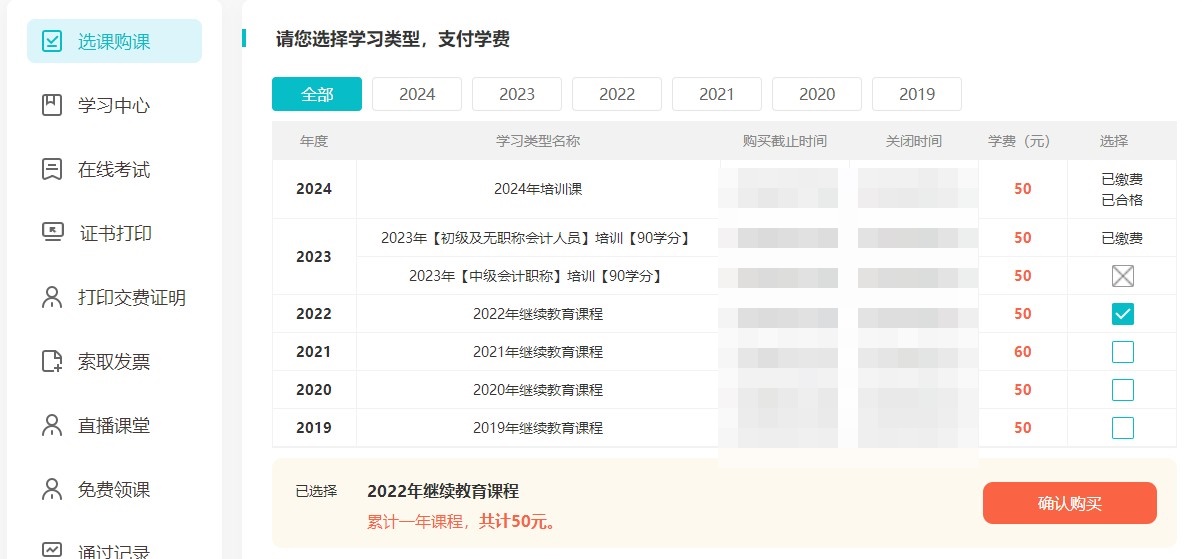Click 已缴费 status in 2023 初级 row
The image size is (1202, 559).
1122,238
